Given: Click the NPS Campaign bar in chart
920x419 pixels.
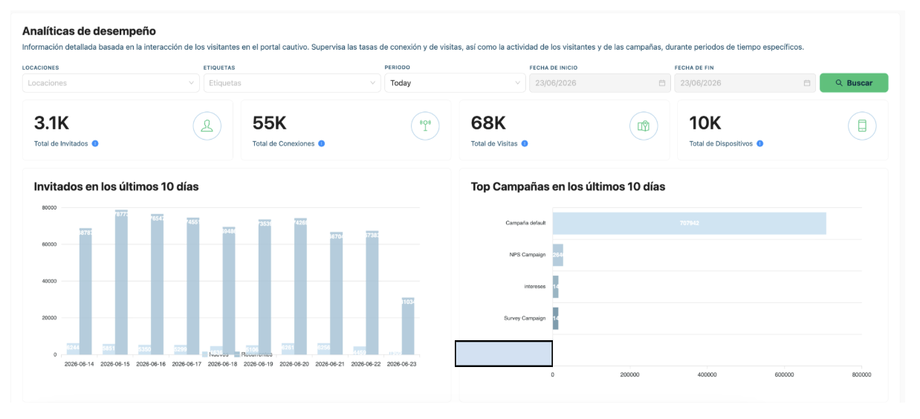Looking at the screenshot, I should pos(558,255).
